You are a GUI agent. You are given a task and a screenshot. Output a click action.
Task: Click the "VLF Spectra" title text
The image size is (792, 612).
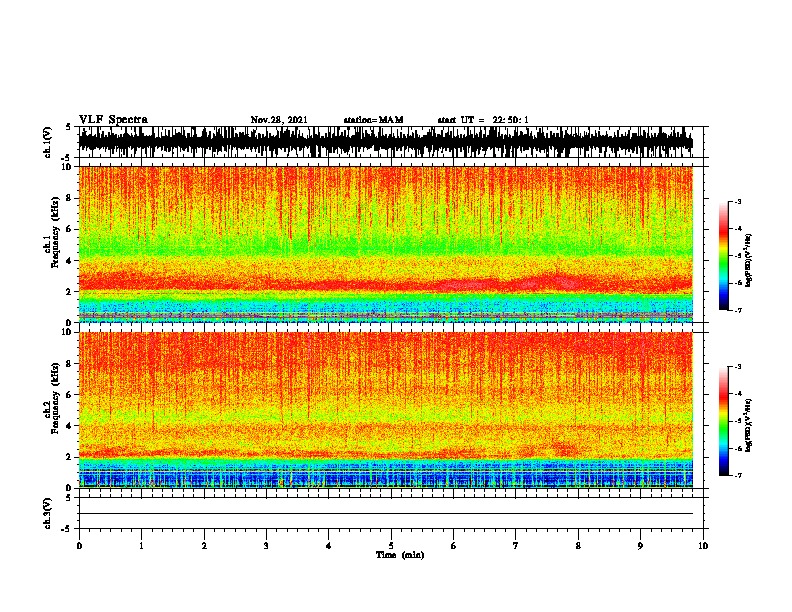pyautogui.click(x=113, y=120)
